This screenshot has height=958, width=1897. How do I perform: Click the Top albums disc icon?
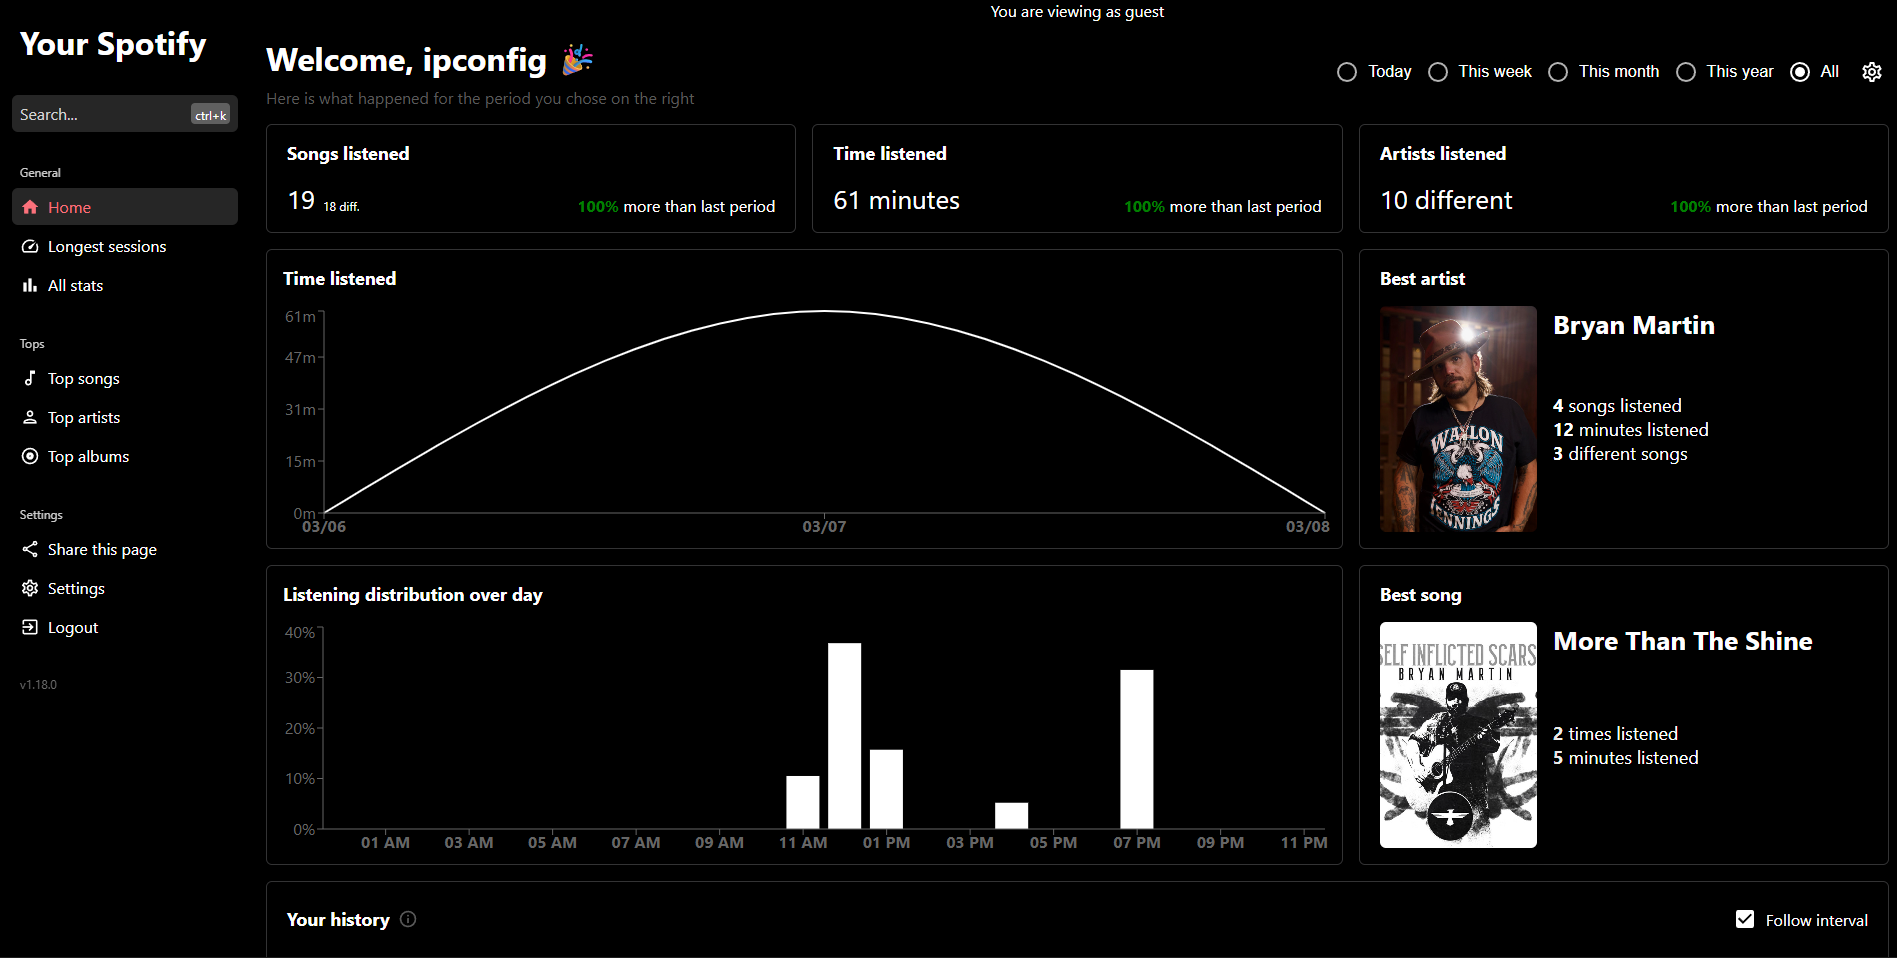(x=30, y=456)
